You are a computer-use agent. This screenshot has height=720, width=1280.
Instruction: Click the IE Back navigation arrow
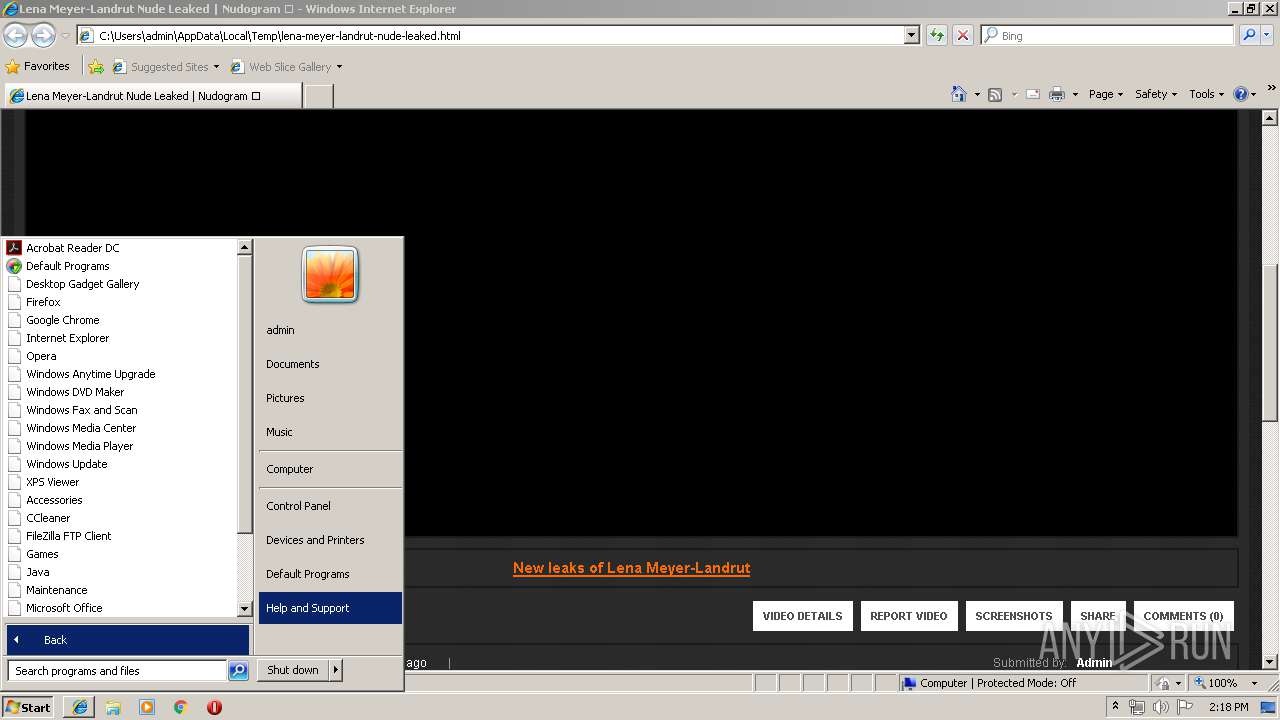(15, 35)
